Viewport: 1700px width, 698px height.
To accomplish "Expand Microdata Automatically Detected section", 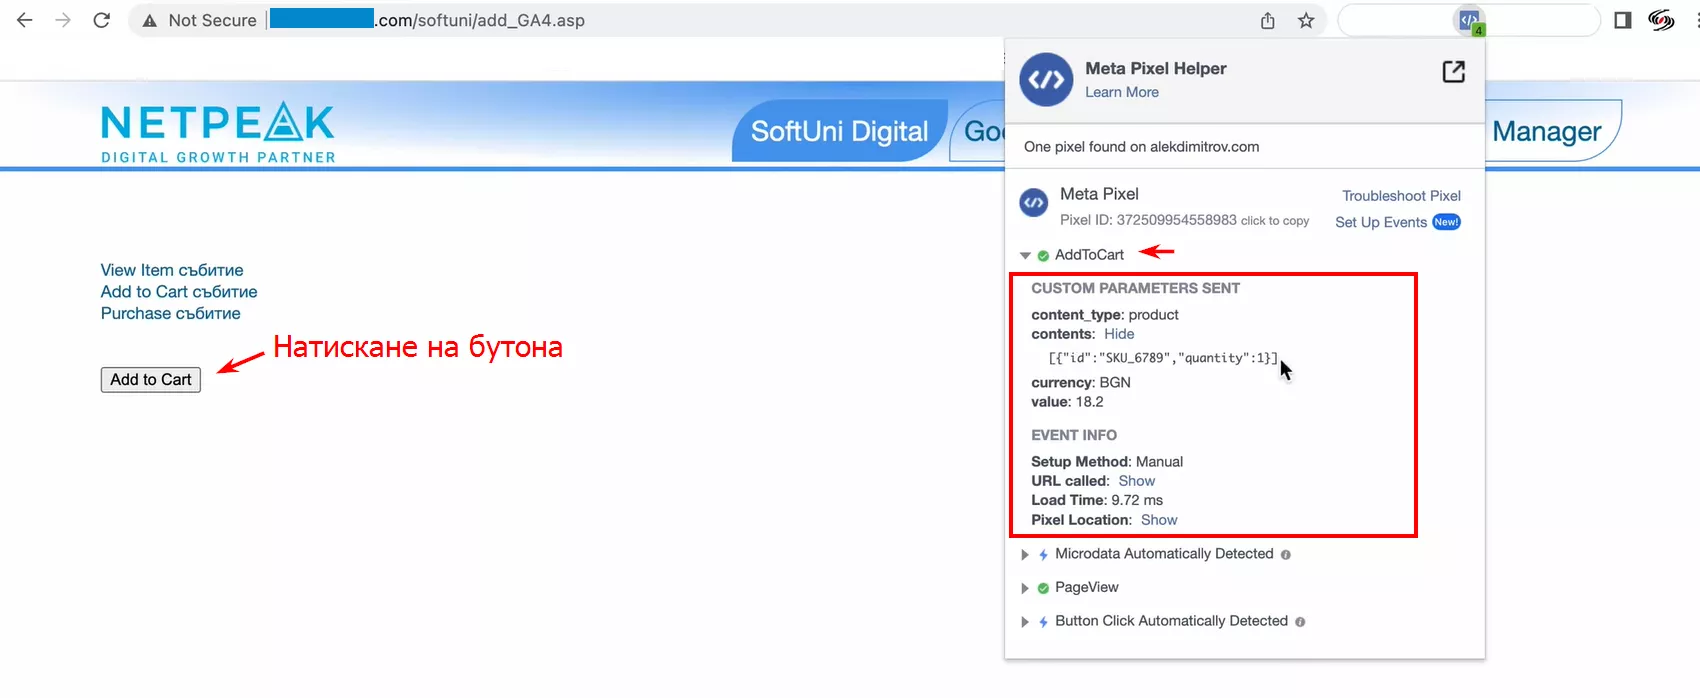I will (1025, 555).
